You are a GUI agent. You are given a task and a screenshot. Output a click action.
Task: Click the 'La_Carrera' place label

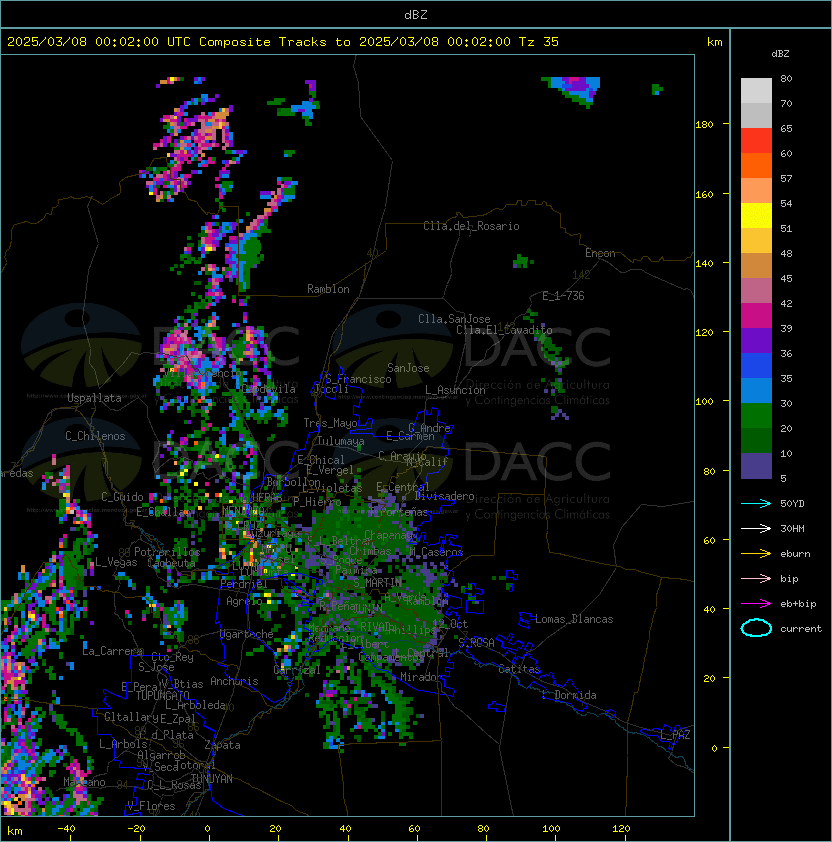[112, 651]
